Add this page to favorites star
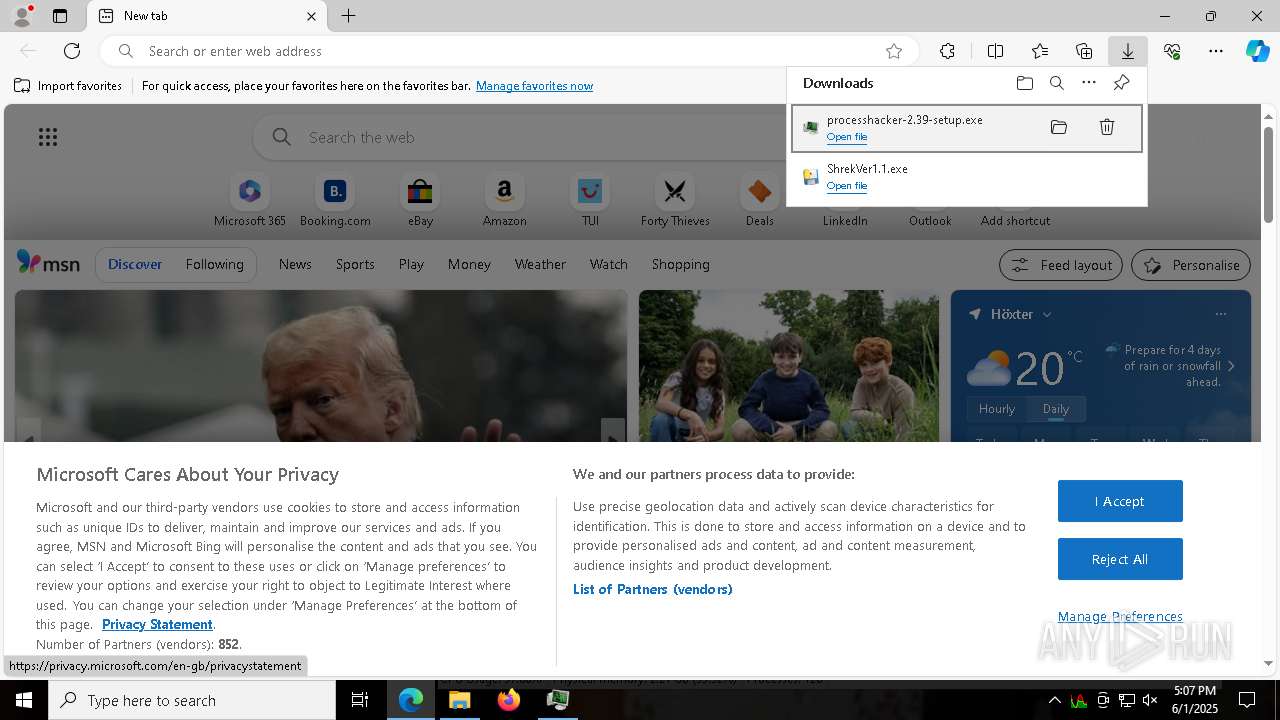The height and width of the screenshot is (720, 1280). click(894, 51)
